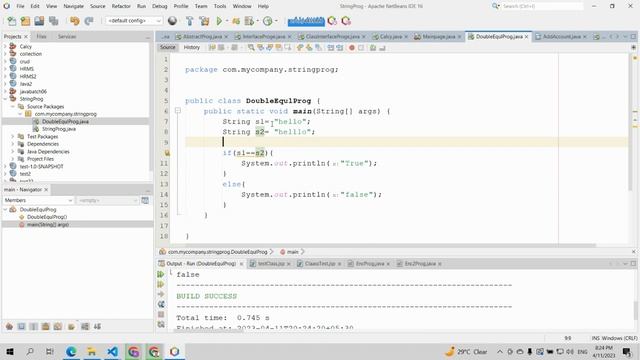Click the editor horizontal scrollbar

coord(376,245)
